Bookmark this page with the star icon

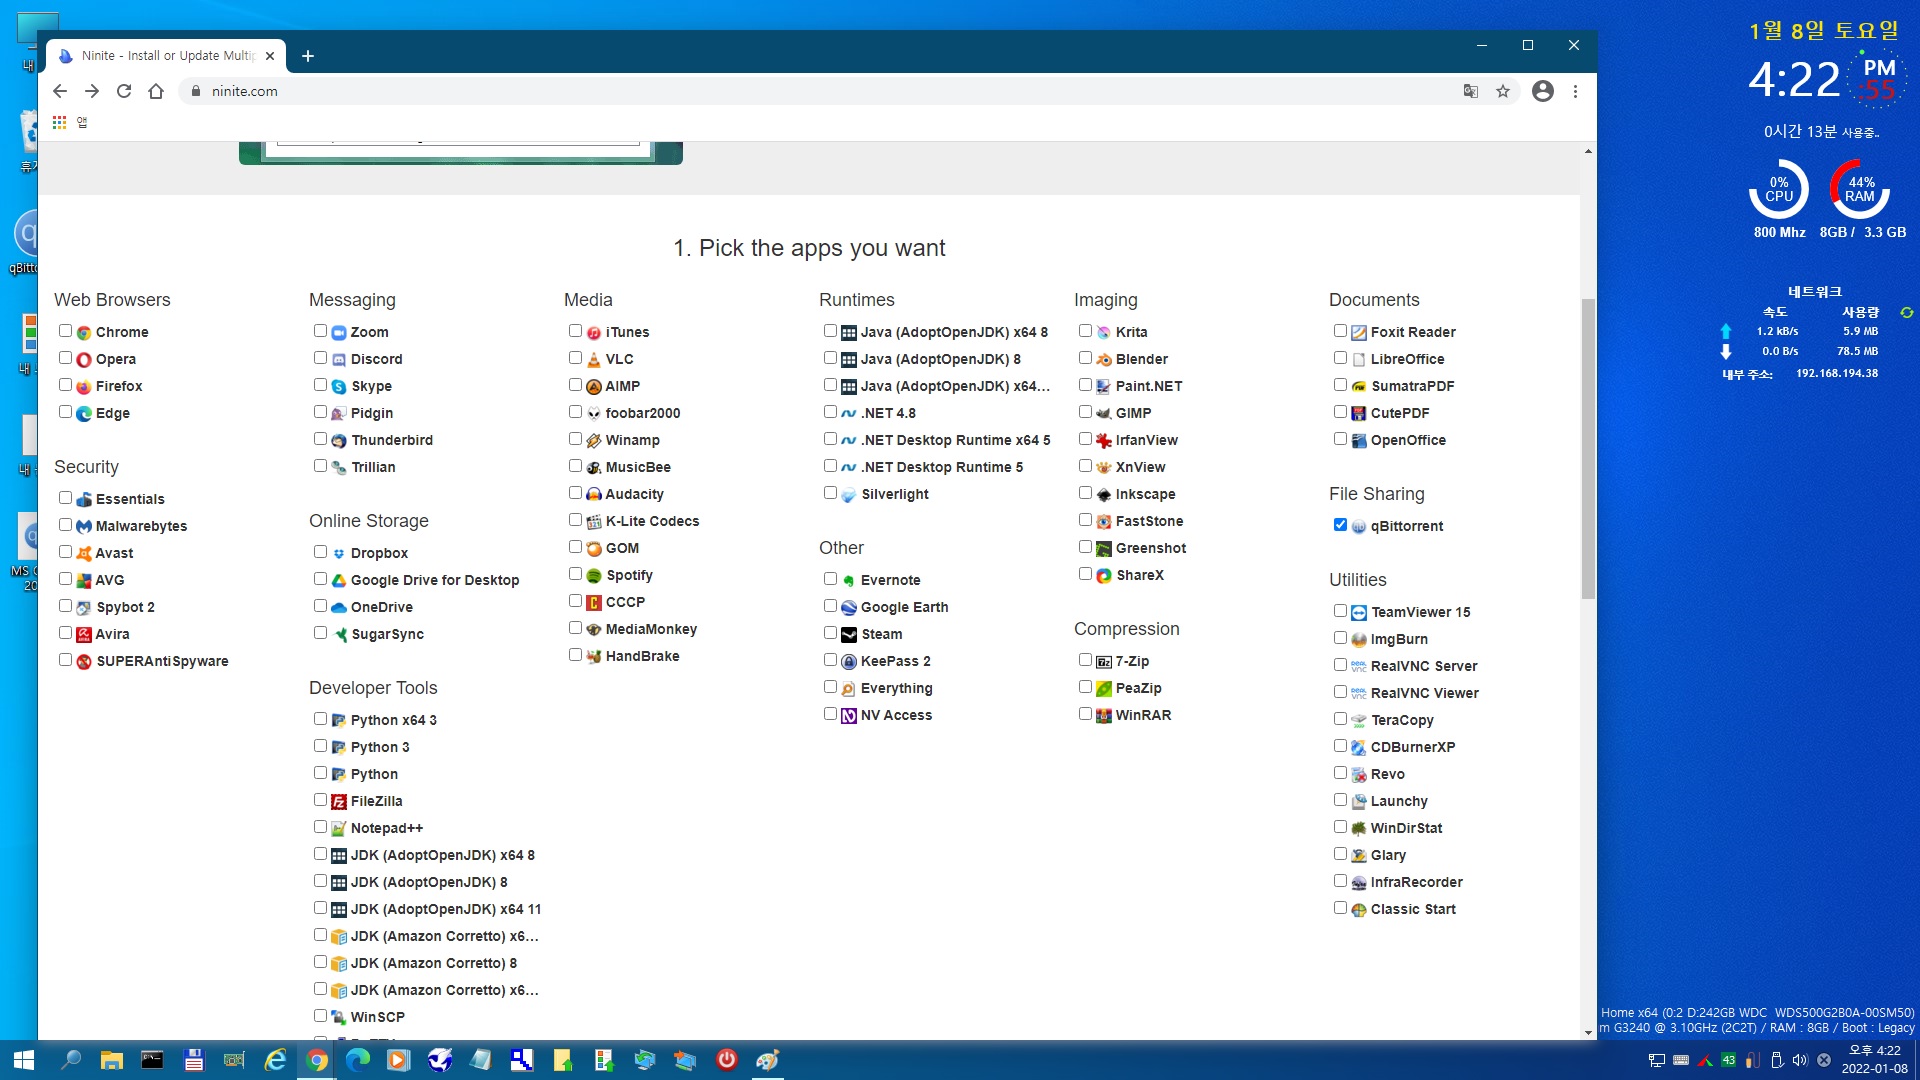[x=1503, y=91]
